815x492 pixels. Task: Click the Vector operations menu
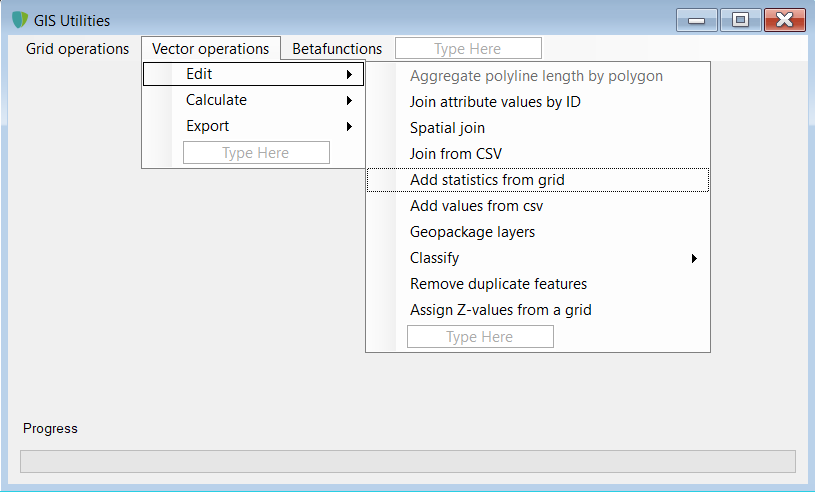[210, 49]
